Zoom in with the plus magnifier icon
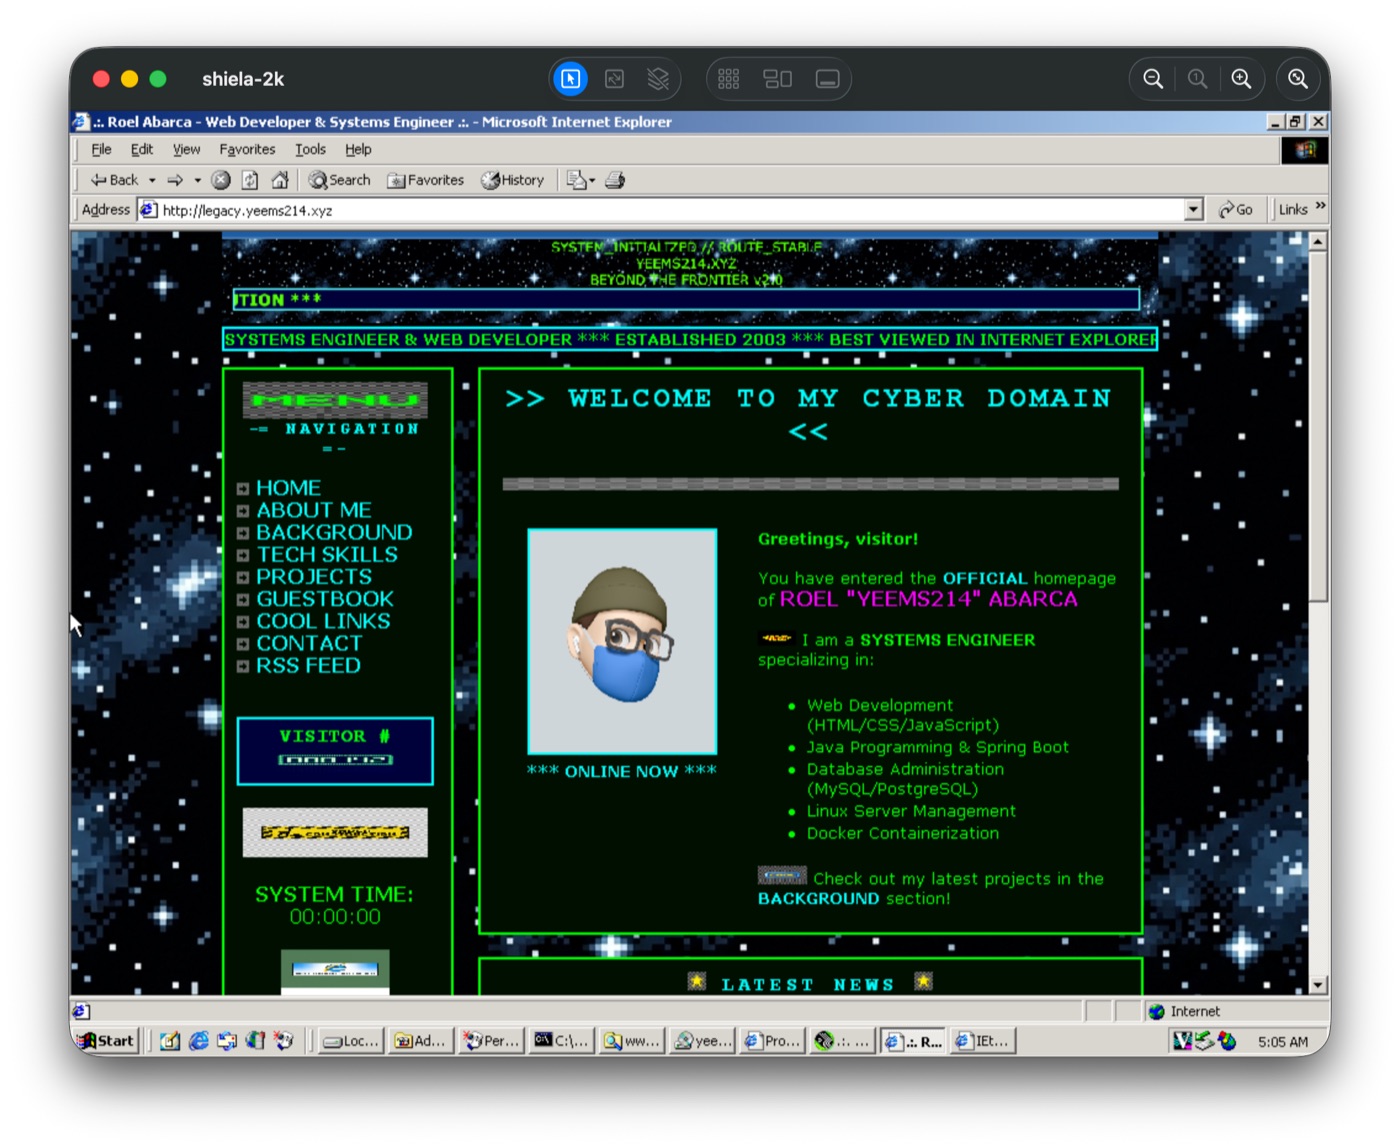Image resolution: width=1400 pixels, height=1148 pixels. point(1241,79)
